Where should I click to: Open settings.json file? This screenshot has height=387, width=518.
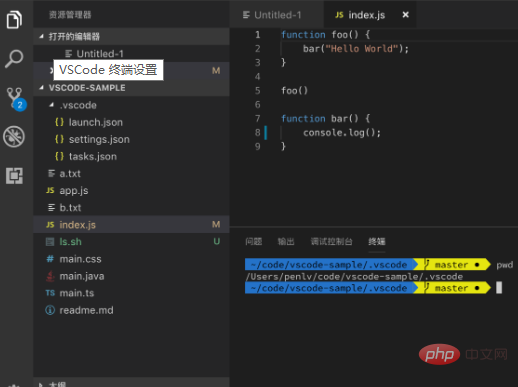pyautogui.click(x=131, y=139)
